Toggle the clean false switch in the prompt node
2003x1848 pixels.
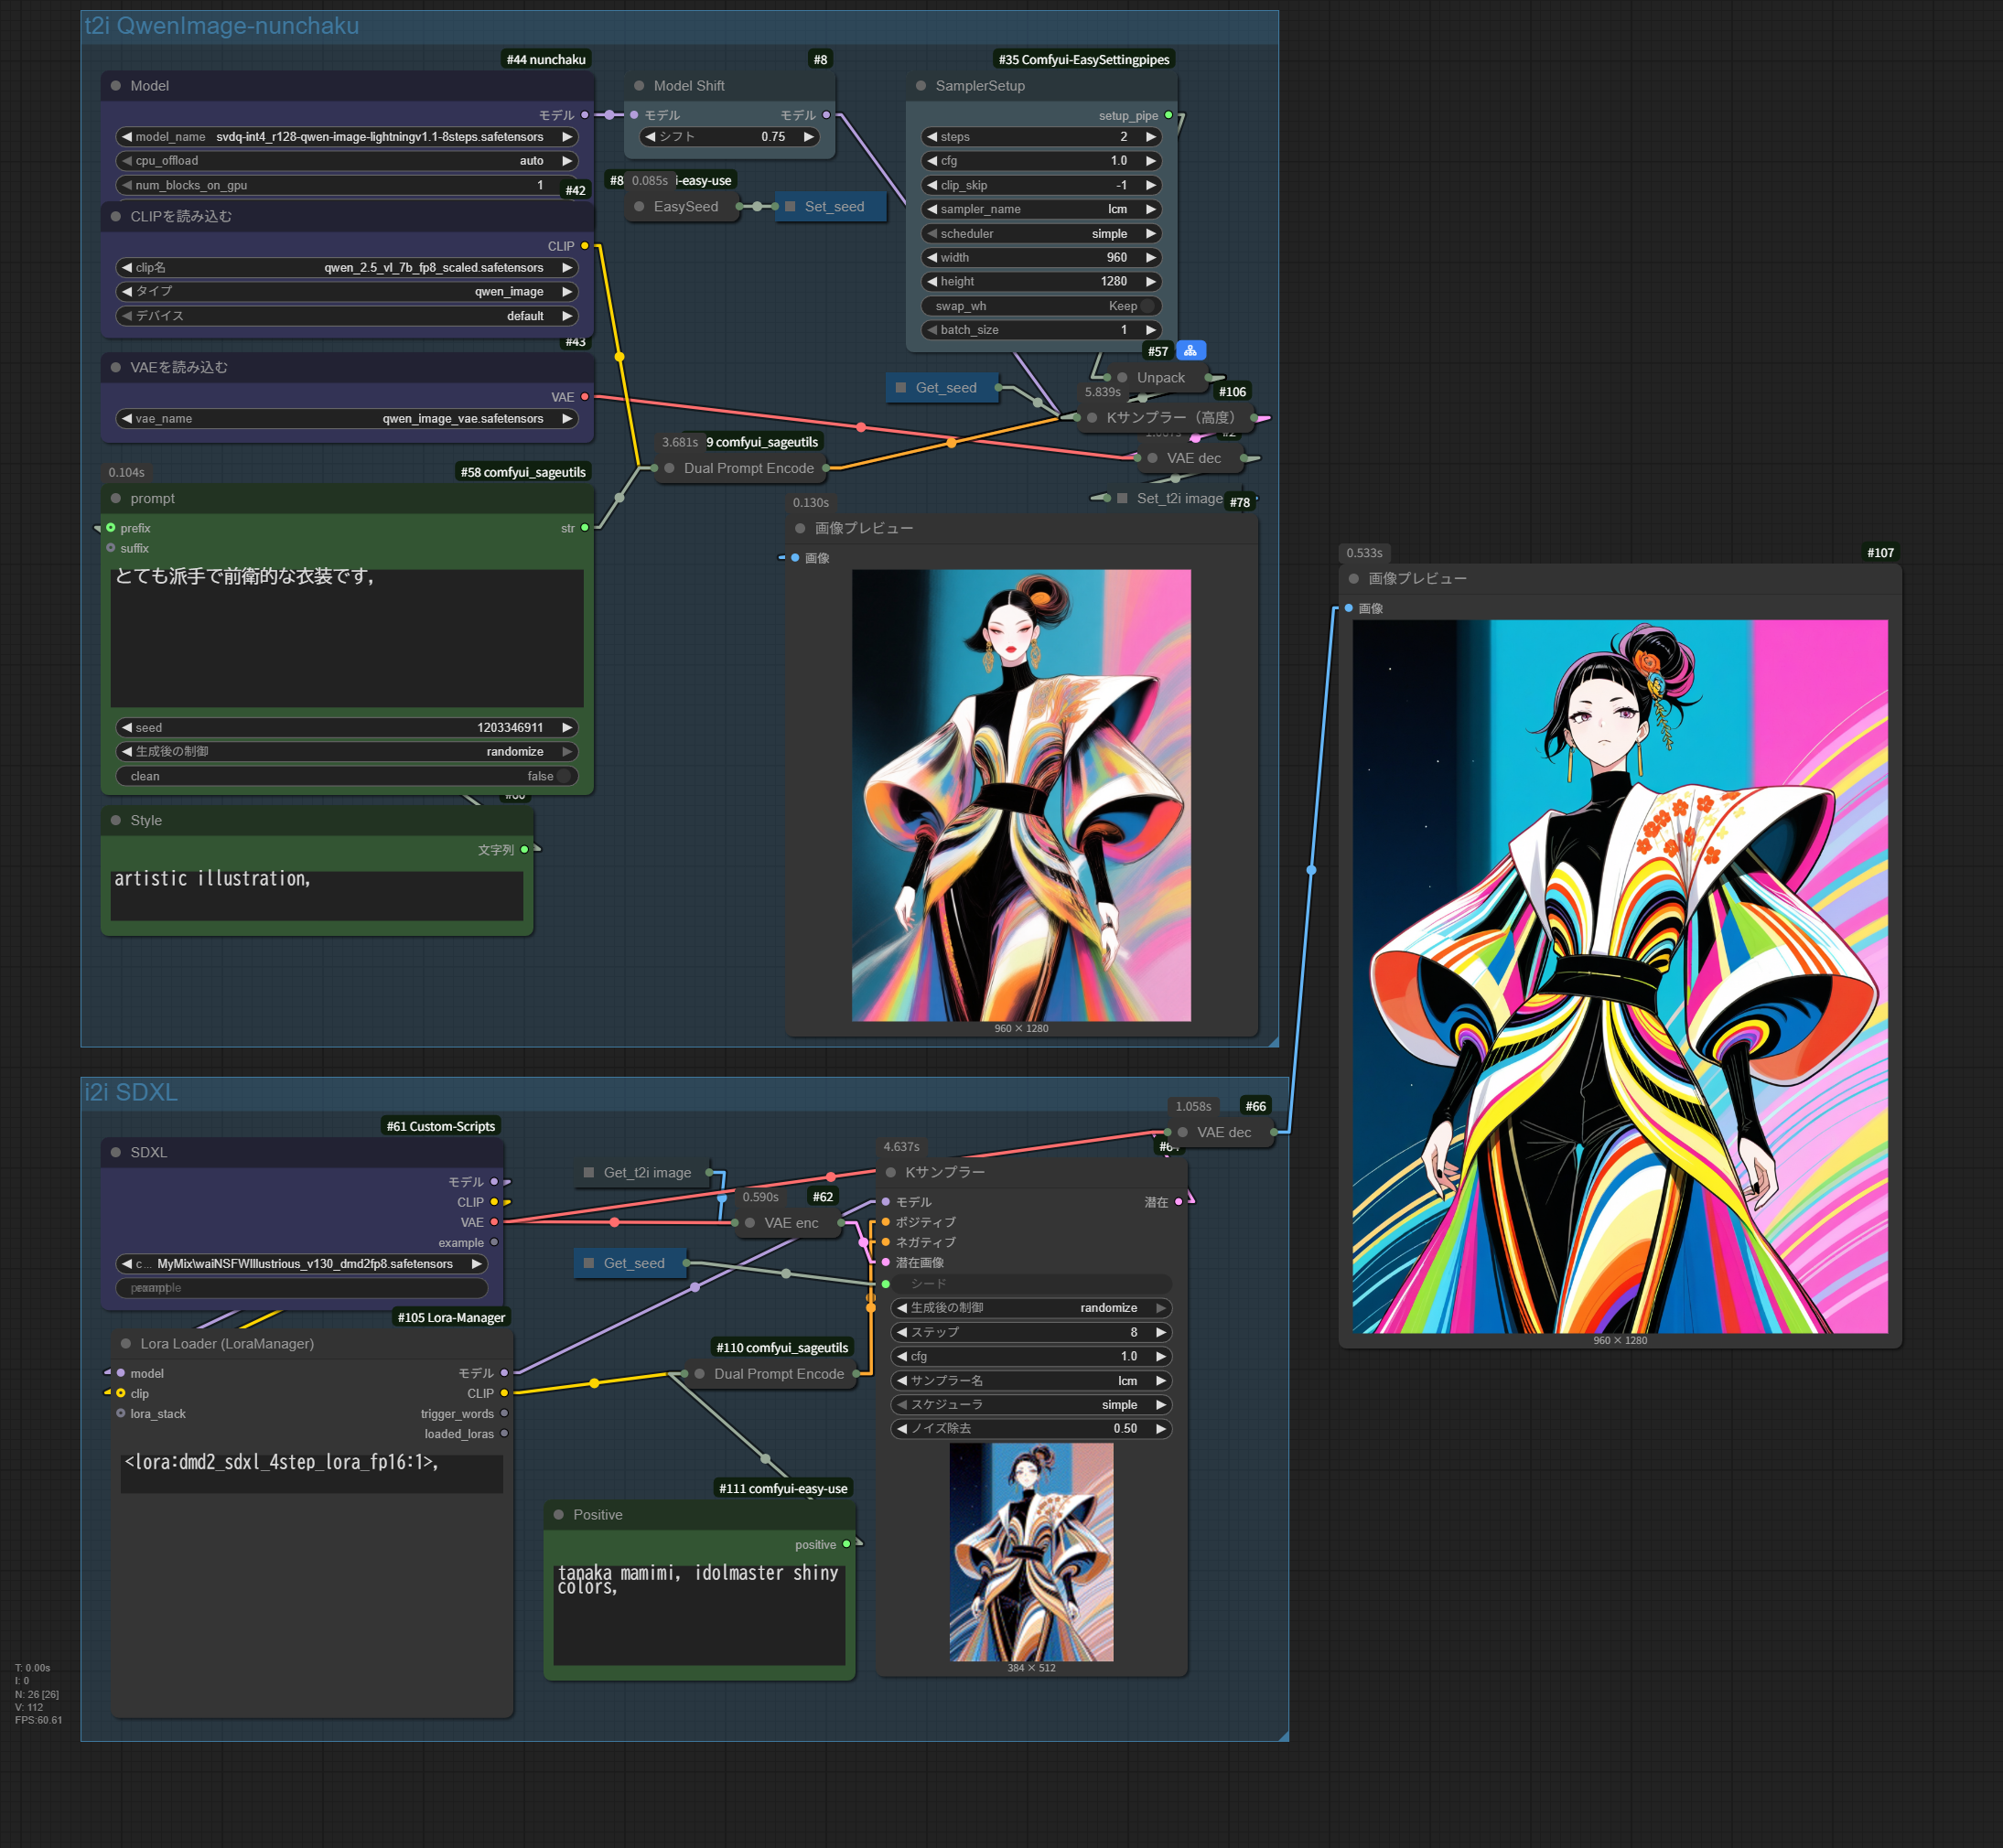(x=564, y=776)
